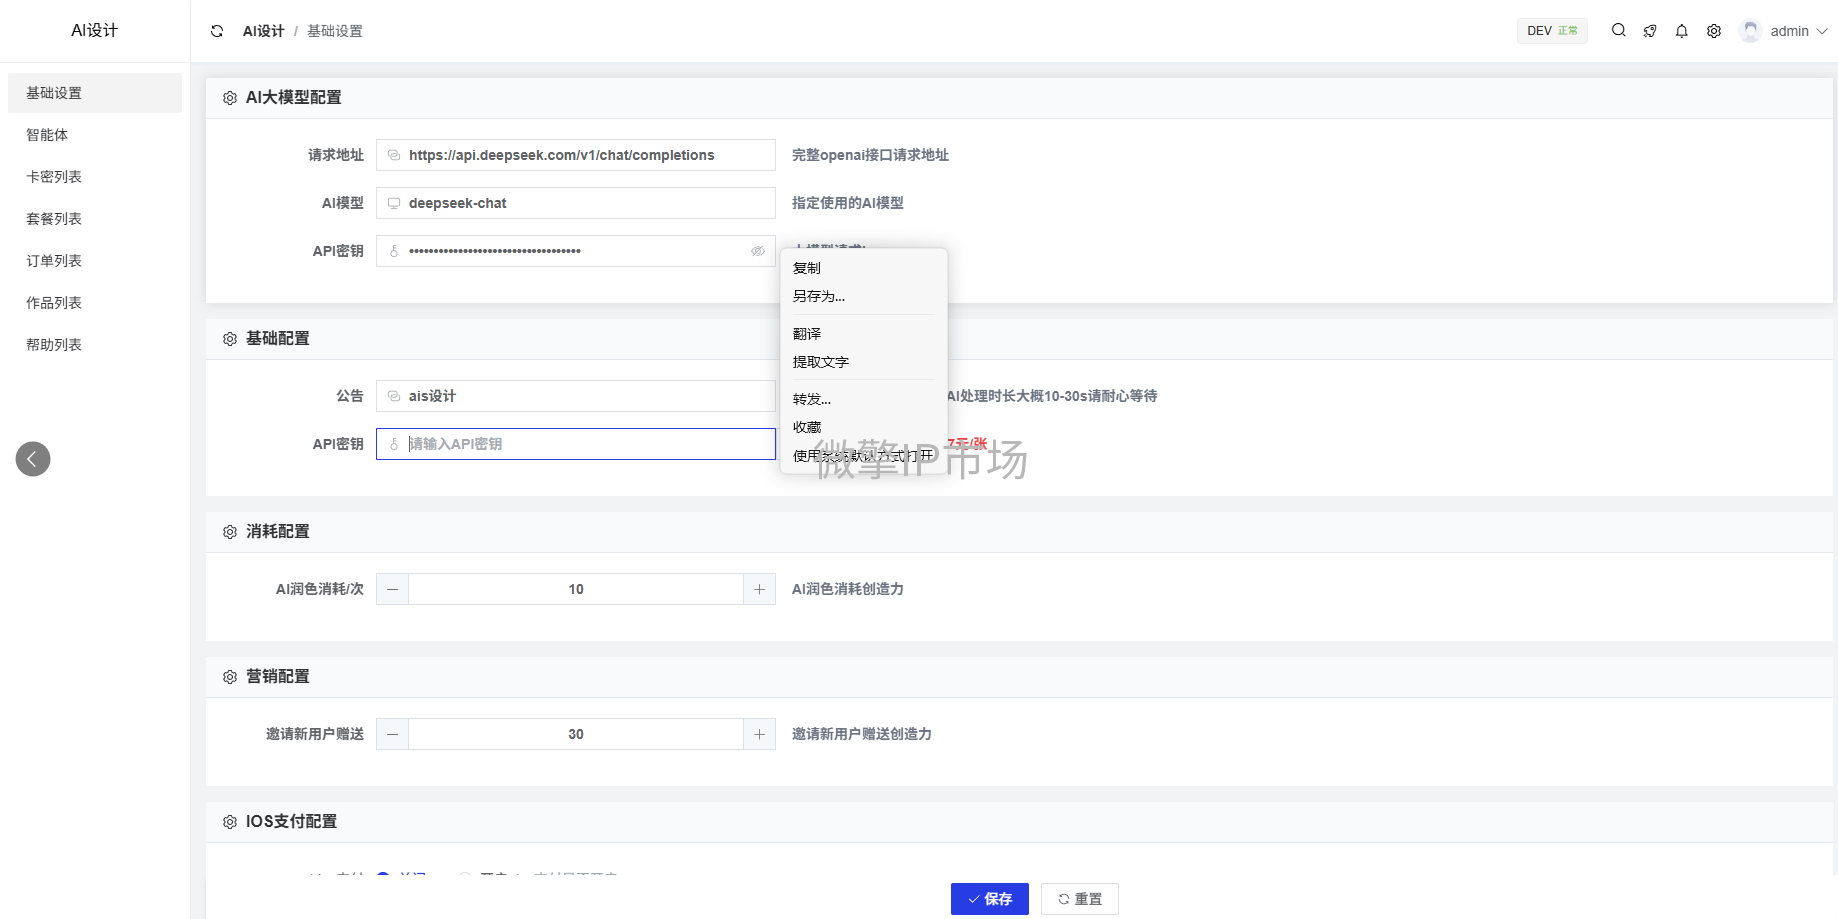Click the refresh icon beside breadcrumb
Viewport: 1838px width, 919px height.
click(x=217, y=31)
